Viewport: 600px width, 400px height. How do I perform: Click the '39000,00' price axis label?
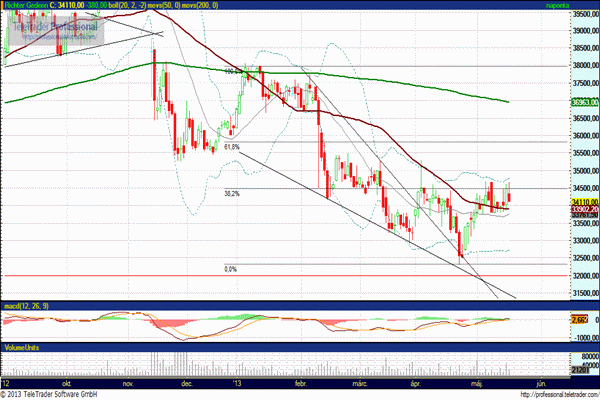[x=585, y=31]
